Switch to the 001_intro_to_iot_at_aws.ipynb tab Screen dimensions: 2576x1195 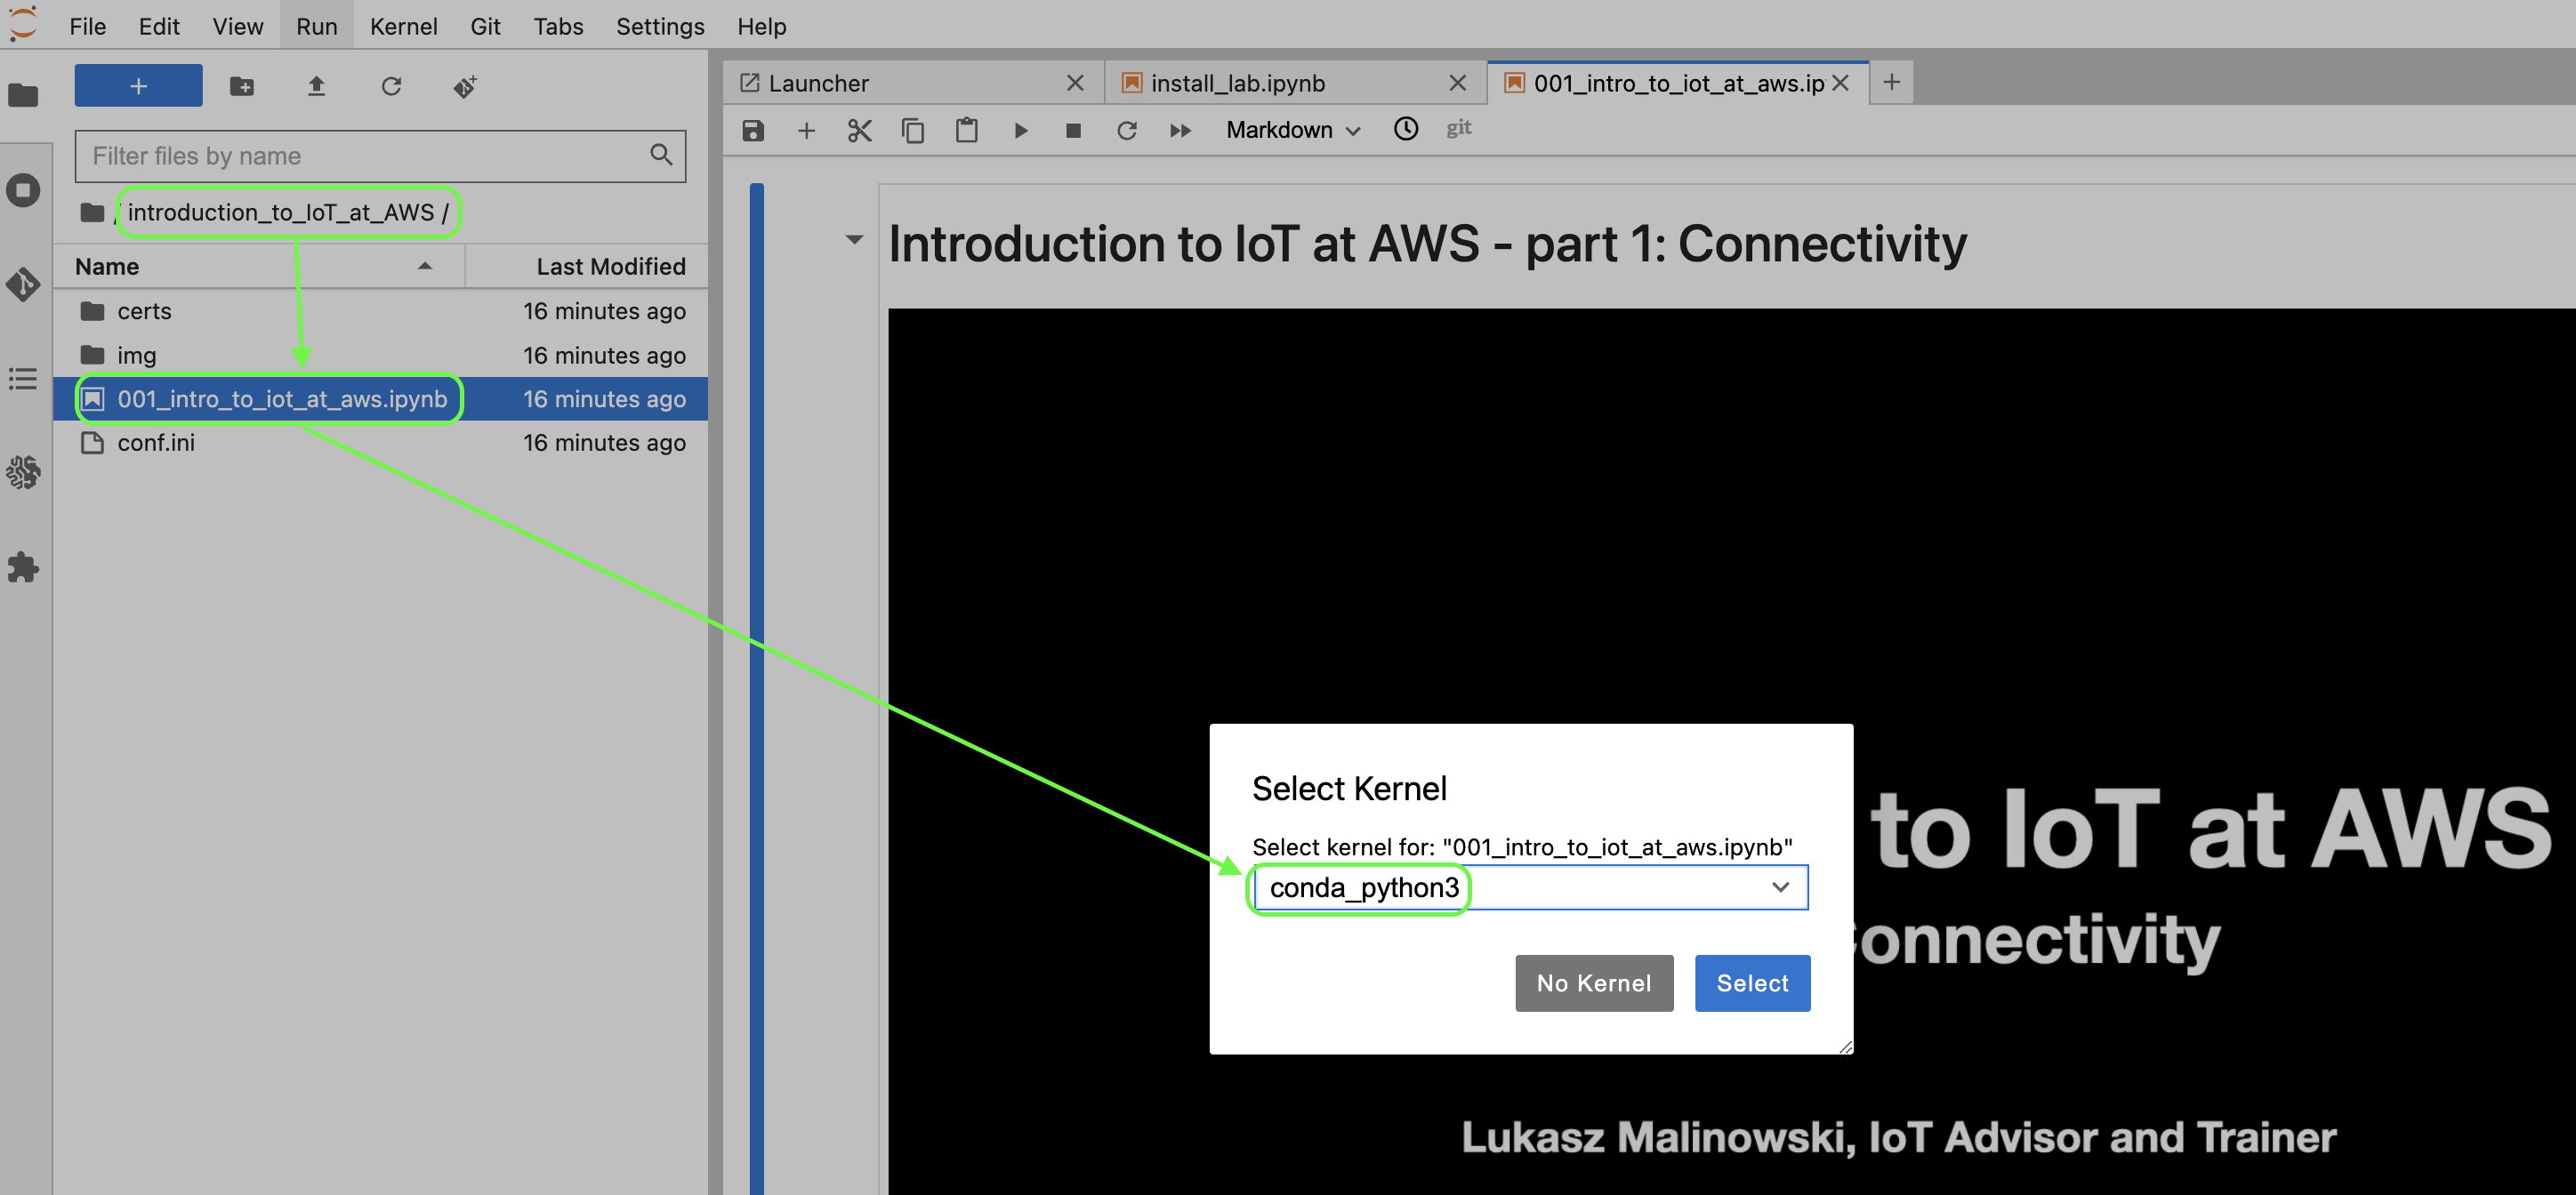[1678, 83]
